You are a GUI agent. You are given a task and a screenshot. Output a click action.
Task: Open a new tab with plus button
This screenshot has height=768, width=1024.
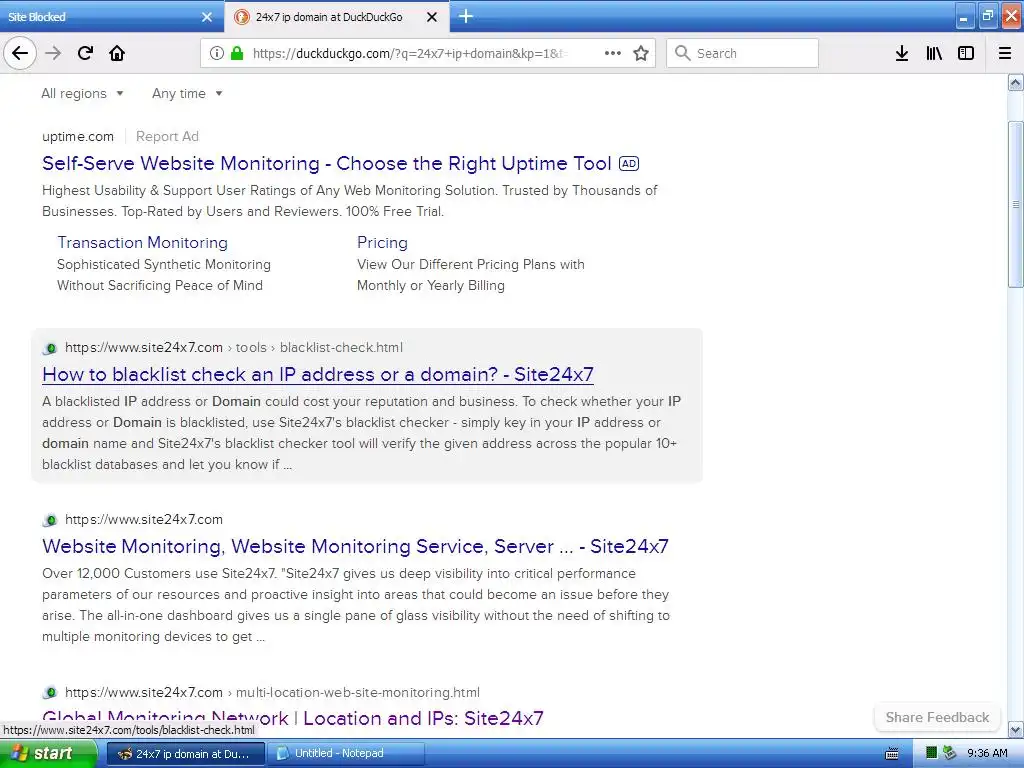466,16
